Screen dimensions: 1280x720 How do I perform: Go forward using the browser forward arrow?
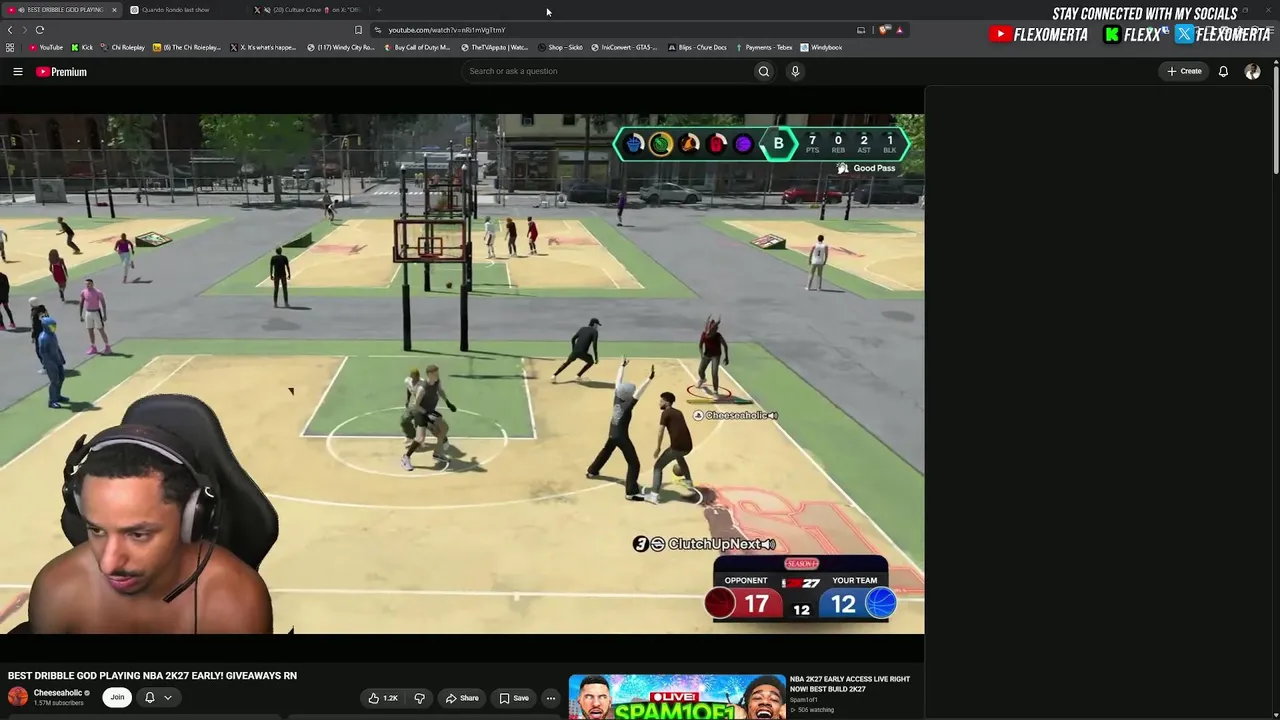coord(25,30)
